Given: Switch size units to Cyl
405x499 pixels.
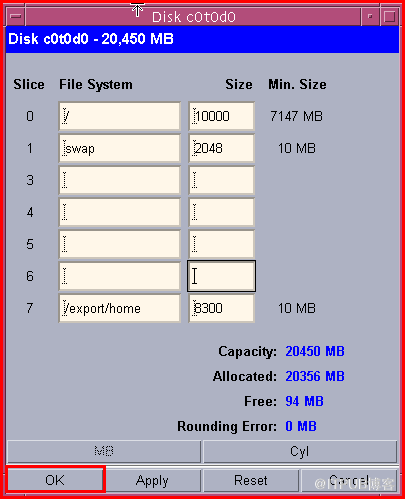Looking at the screenshot, I should [300, 451].
